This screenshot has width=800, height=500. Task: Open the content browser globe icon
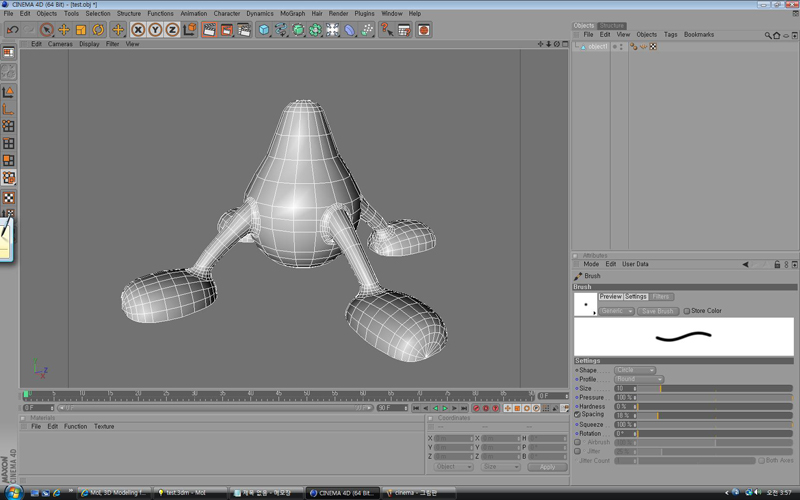tap(423, 30)
